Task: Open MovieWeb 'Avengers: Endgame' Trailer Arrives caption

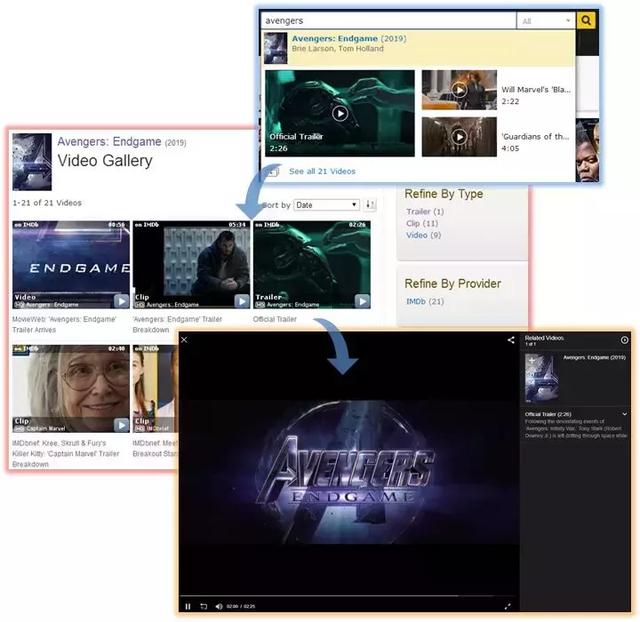Action: [64, 324]
